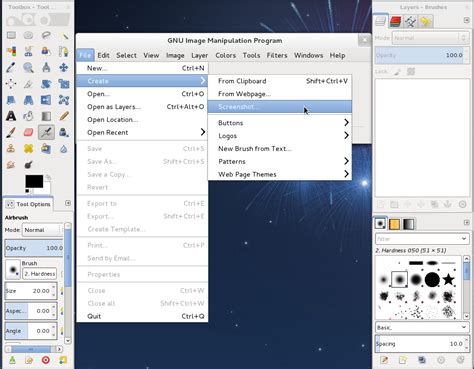The image size is (474, 369).
Task: Pick the Blur/Sharpen drop tool
Action: (64, 148)
